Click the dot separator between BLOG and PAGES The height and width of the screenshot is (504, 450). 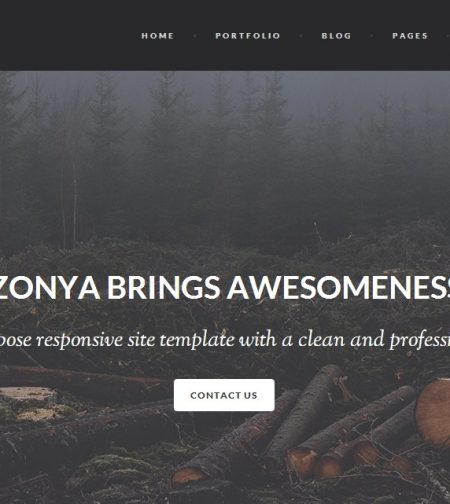click(372, 36)
